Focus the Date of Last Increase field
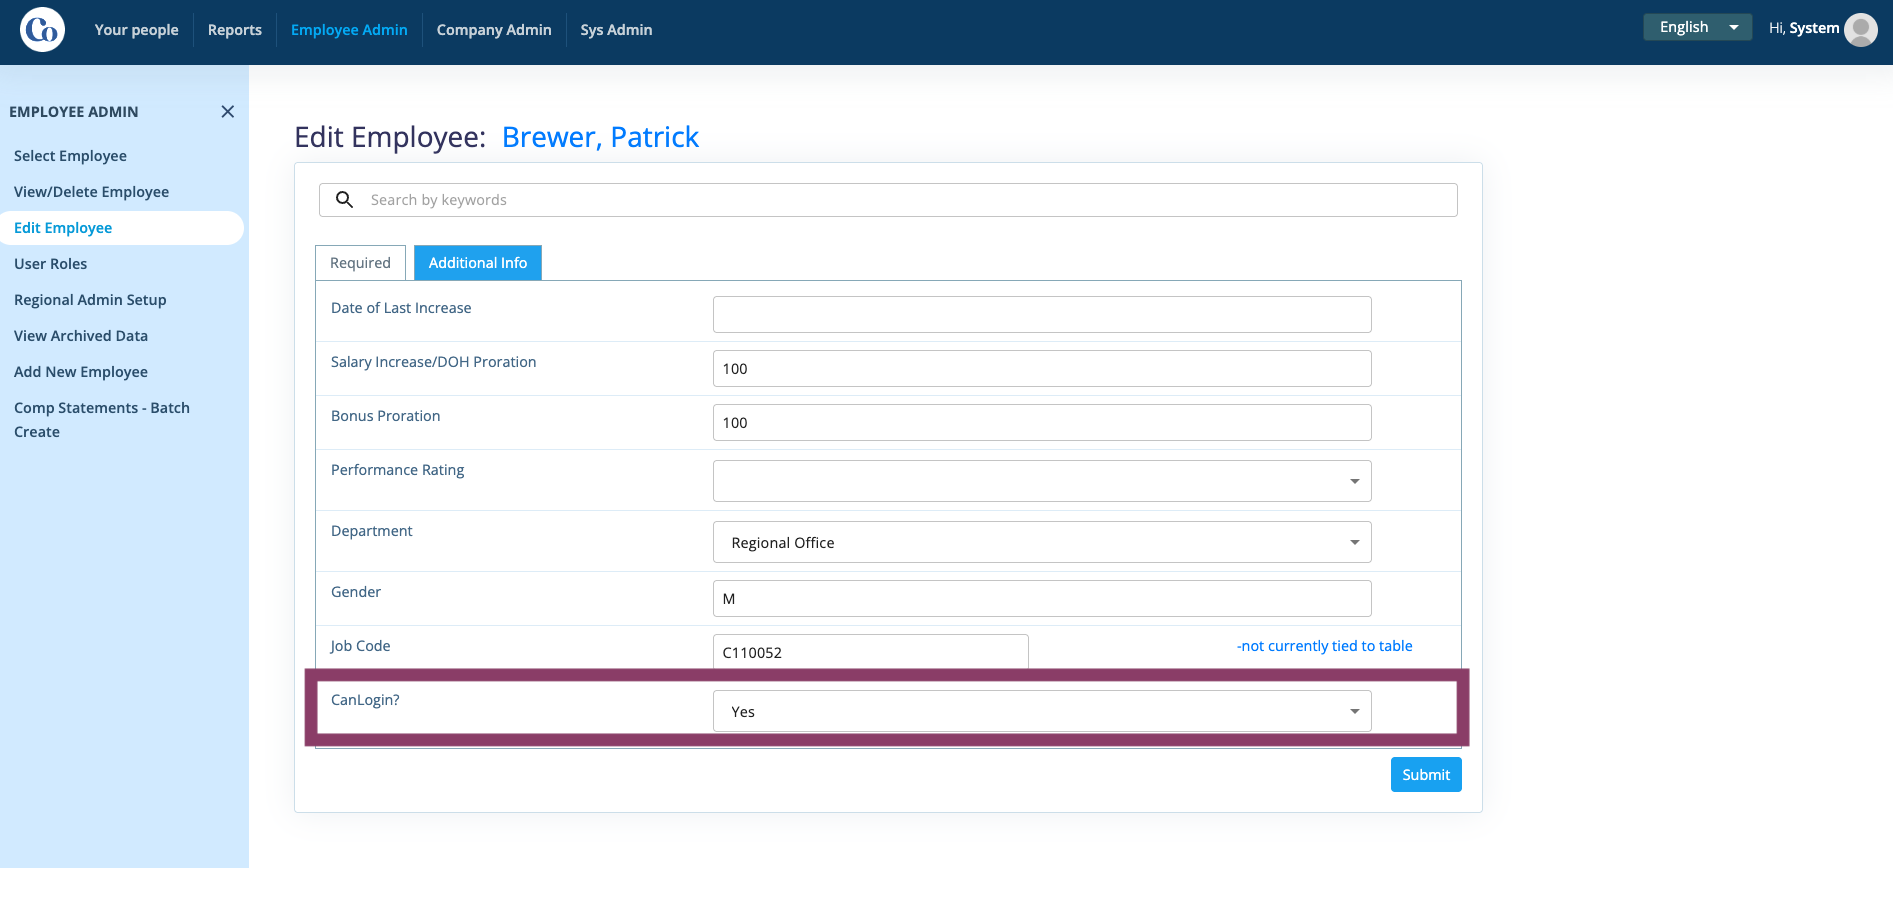 pyautogui.click(x=1042, y=314)
